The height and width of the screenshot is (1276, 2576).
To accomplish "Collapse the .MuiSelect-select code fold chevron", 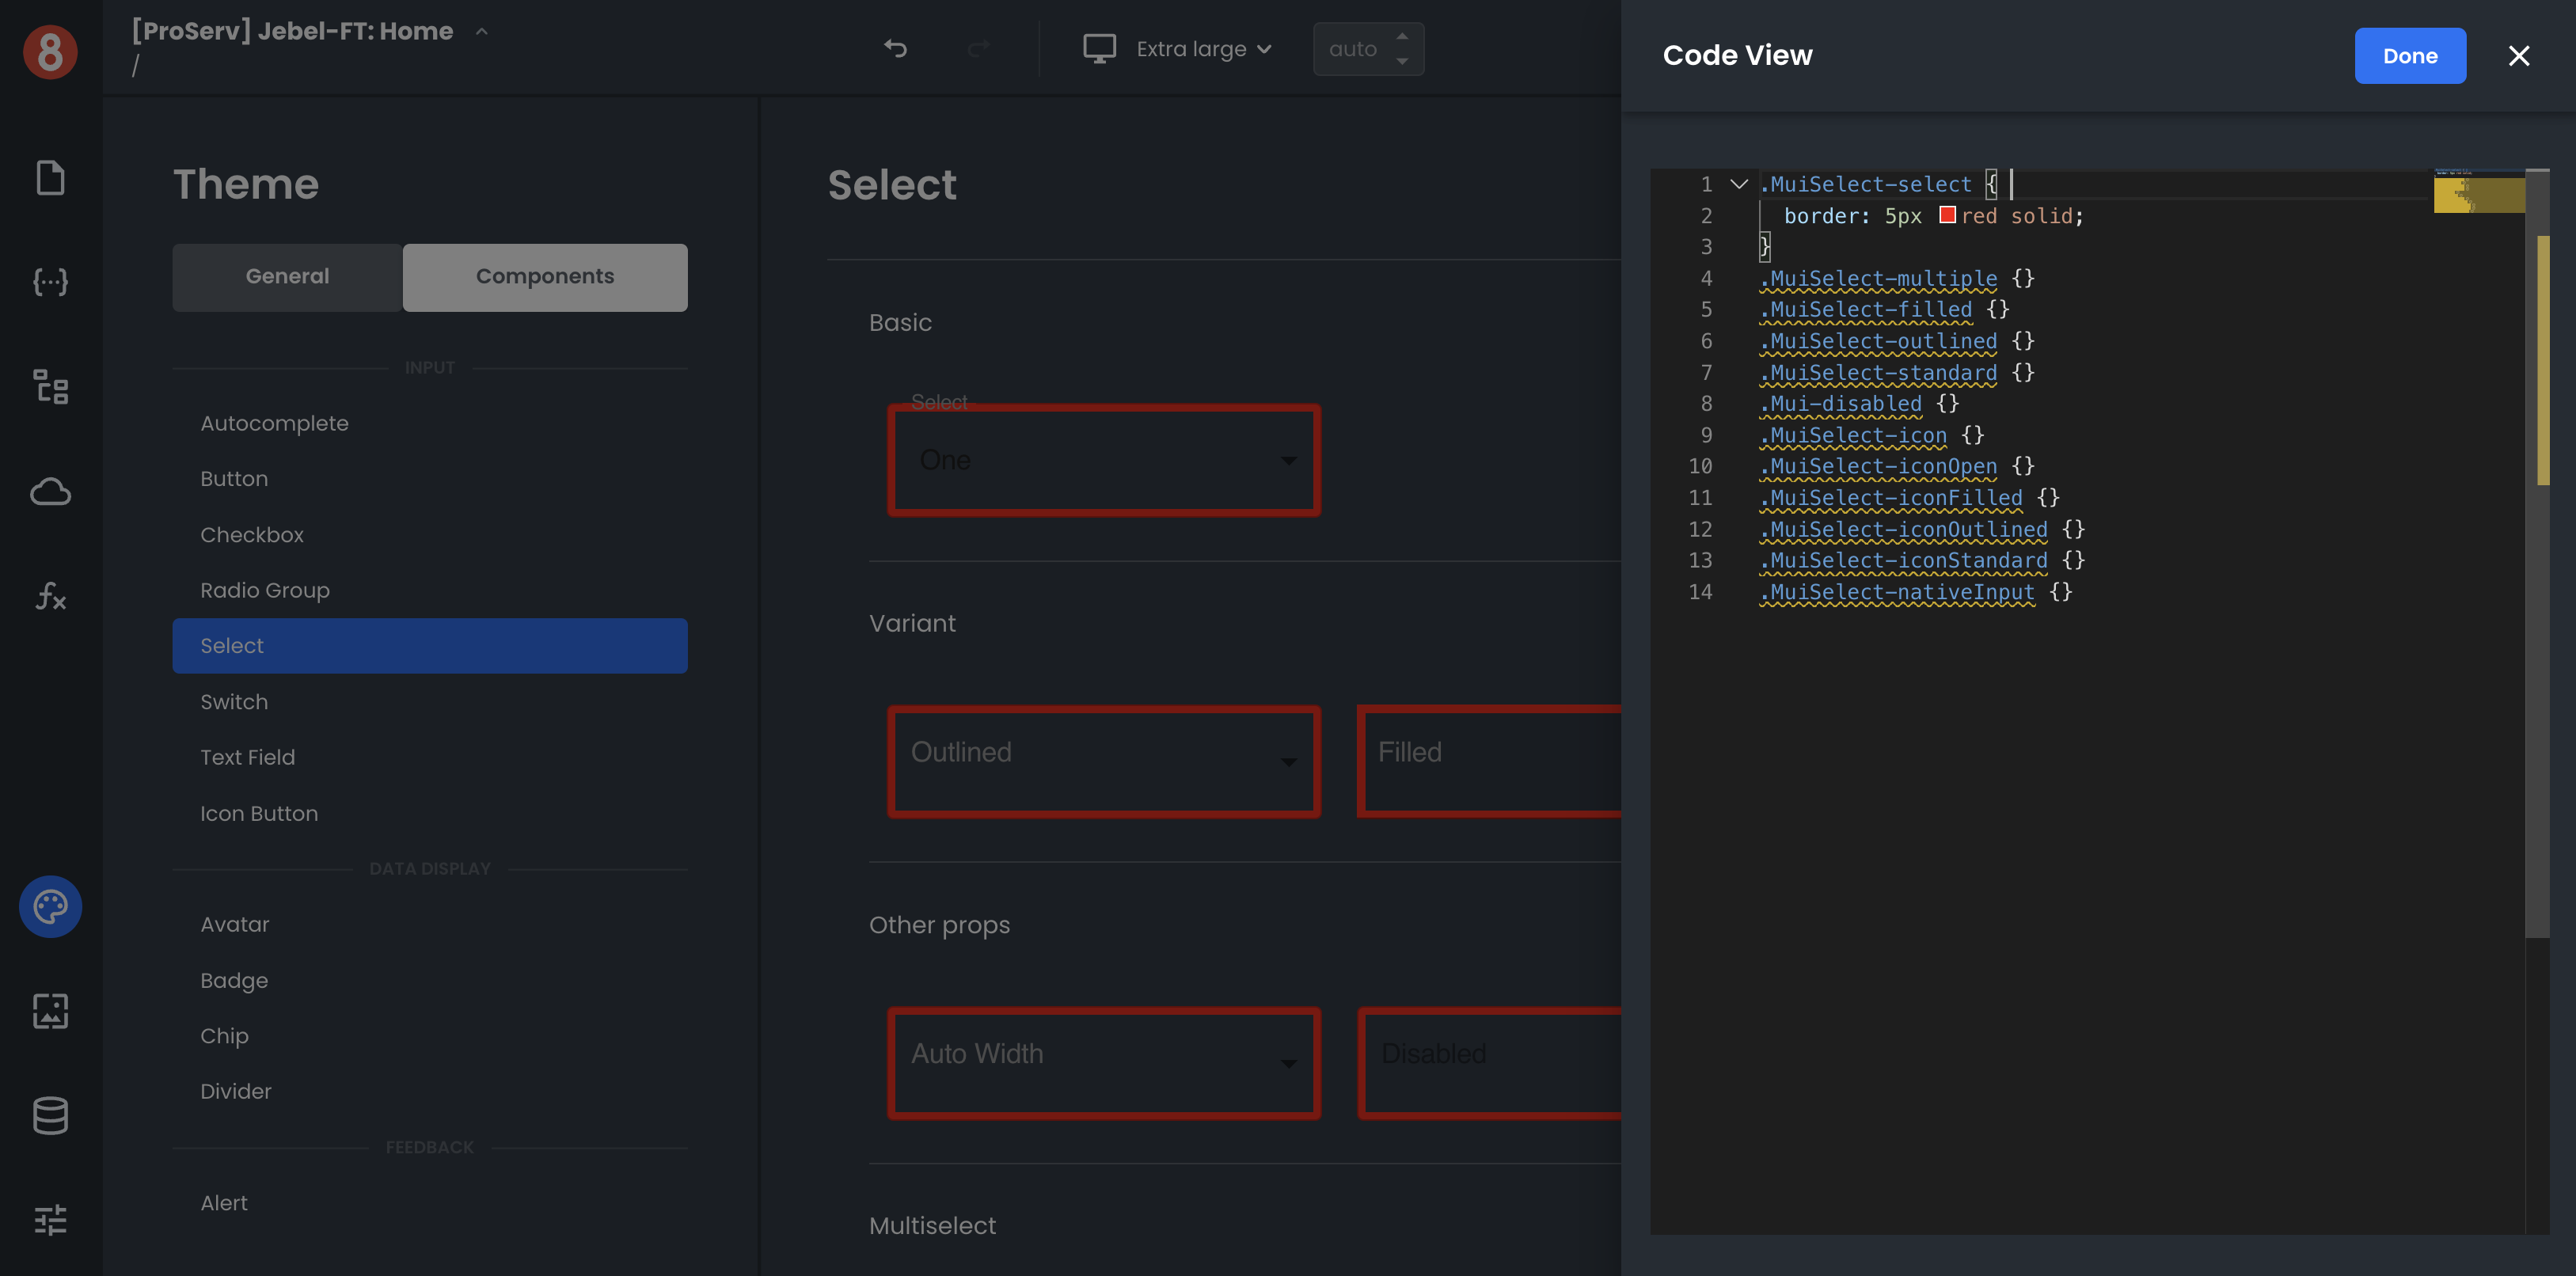I will tap(1739, 184).
